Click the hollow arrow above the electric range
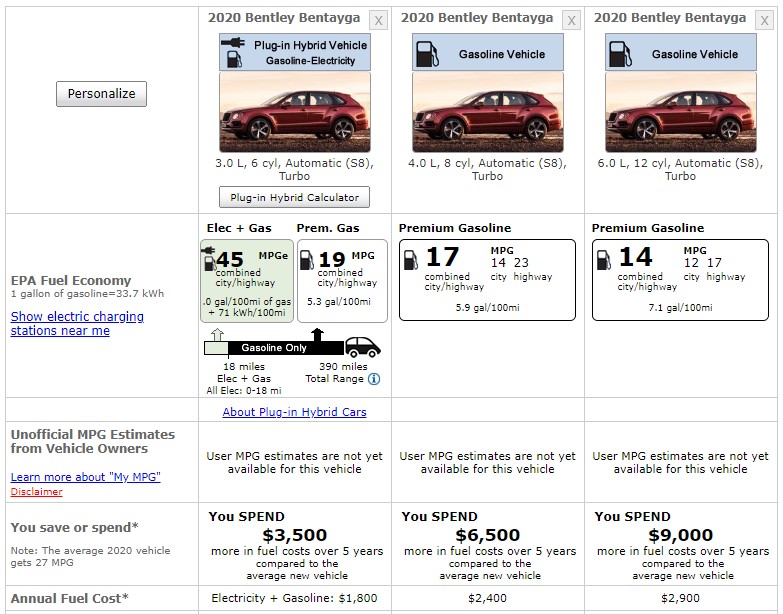Image resolution: width=783 pixels, height=614 pixels. (217, 334)
